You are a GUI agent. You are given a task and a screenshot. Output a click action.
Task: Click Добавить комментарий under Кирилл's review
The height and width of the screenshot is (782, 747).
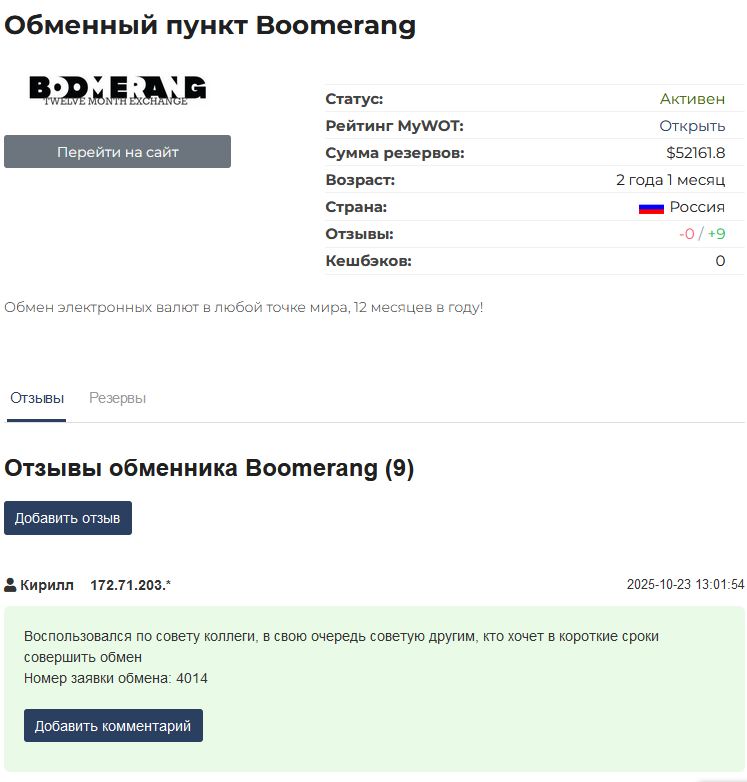(x=113, y=726)
